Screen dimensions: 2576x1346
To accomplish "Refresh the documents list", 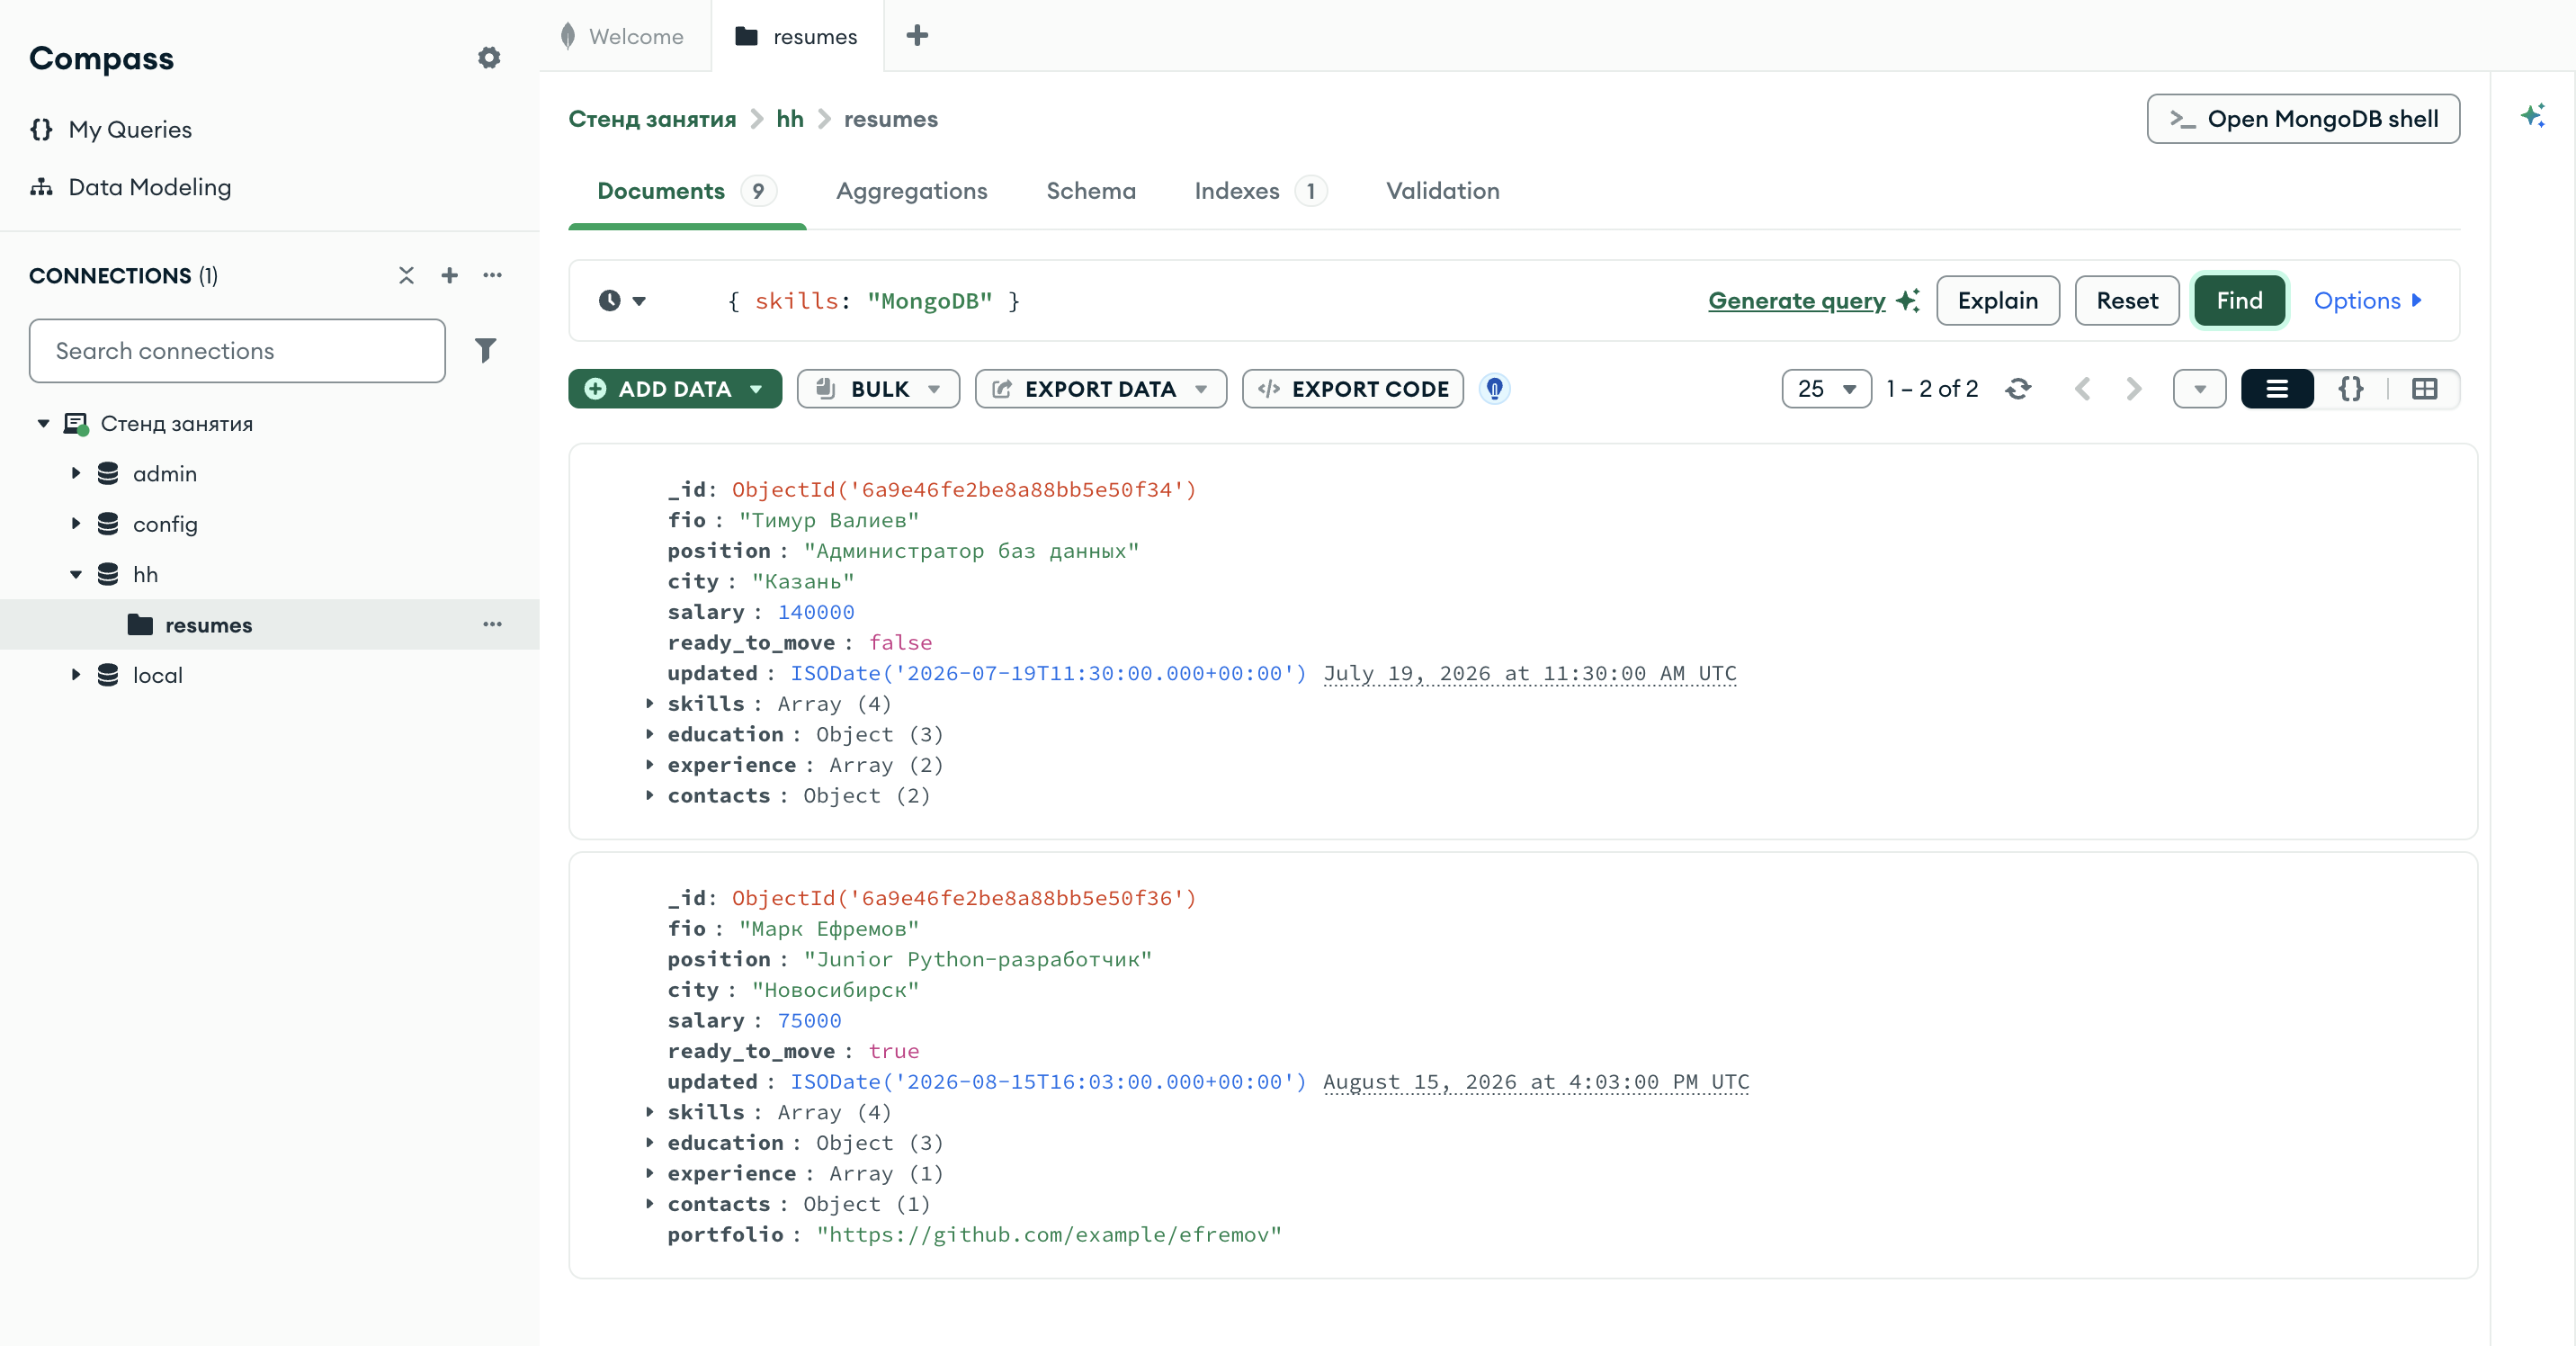I will click(2018, 389).
